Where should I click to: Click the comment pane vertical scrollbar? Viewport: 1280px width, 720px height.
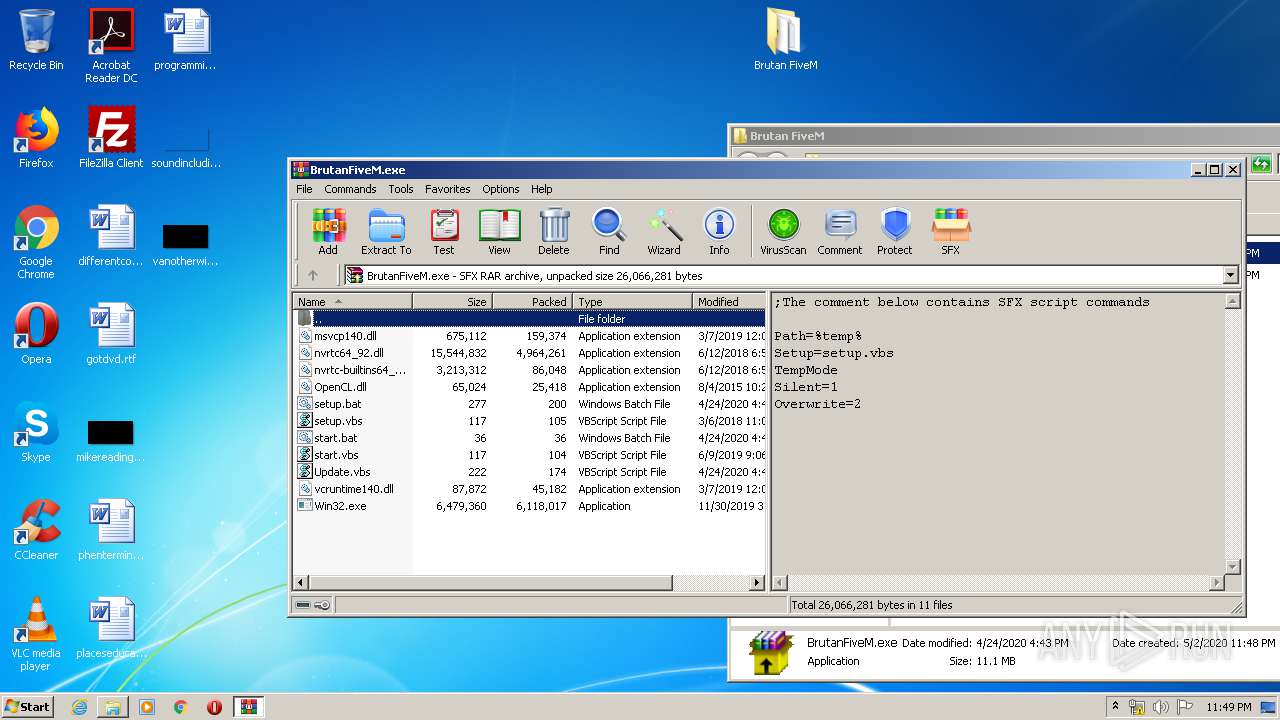[x=1233, y=433]
